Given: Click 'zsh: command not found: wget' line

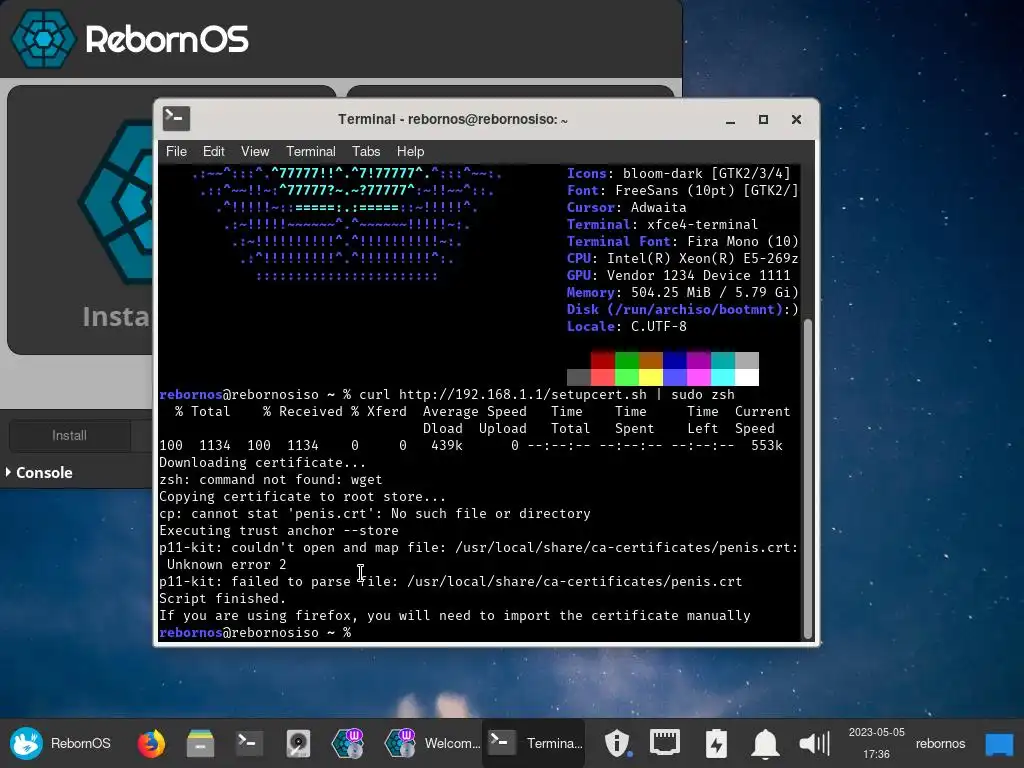Looking at the screenshot, I should pyautogui.click(x=270, y=479).
